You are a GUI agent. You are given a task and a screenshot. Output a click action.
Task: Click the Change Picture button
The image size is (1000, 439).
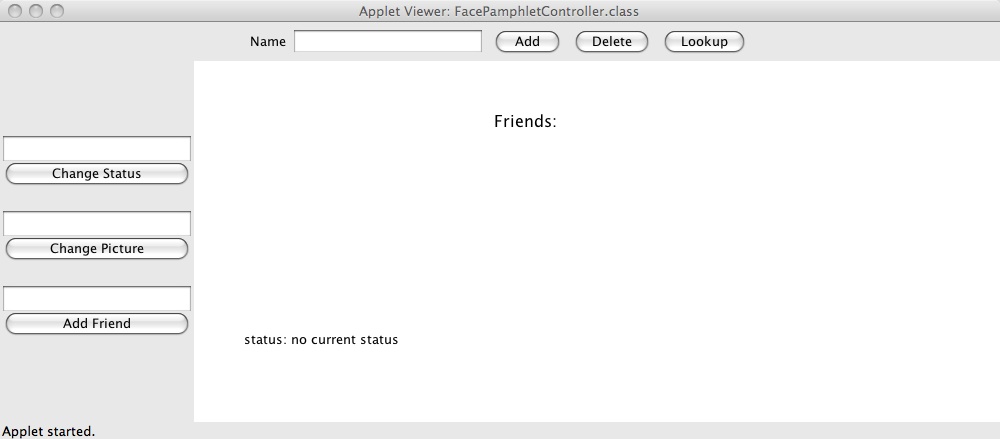click(x=97, y=249)
